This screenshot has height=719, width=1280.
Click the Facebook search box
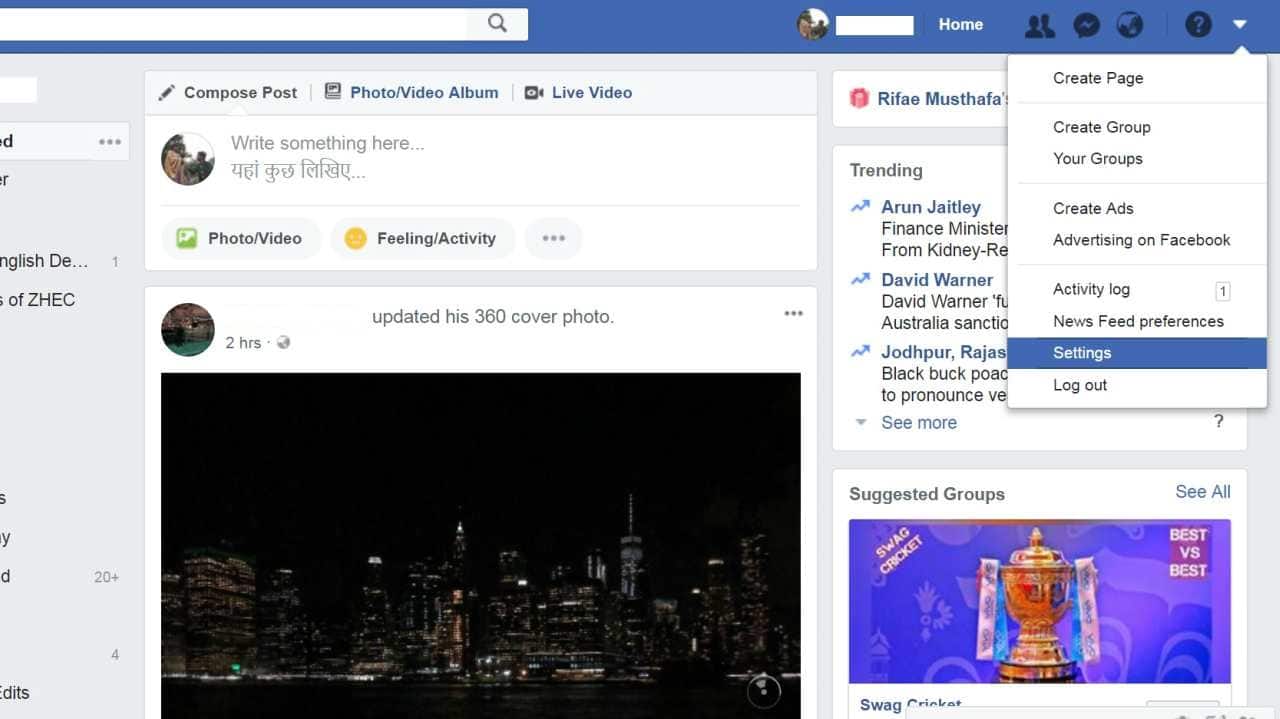[232, 24]
